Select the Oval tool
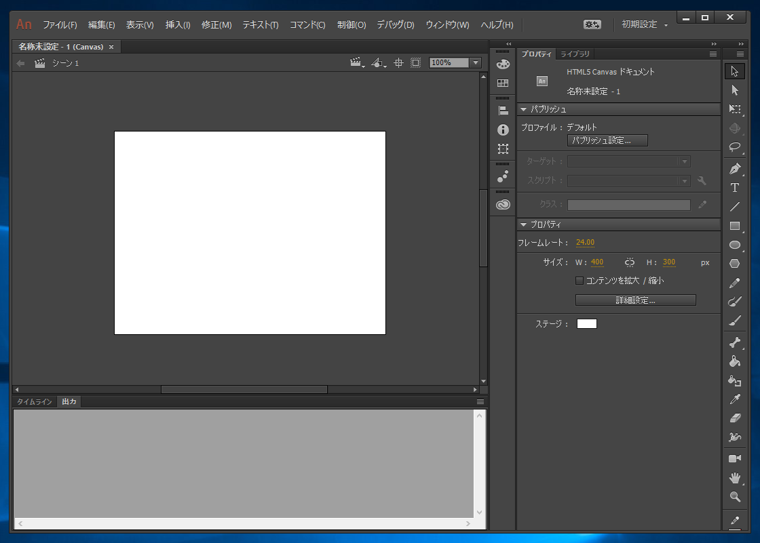 point(735,245)
